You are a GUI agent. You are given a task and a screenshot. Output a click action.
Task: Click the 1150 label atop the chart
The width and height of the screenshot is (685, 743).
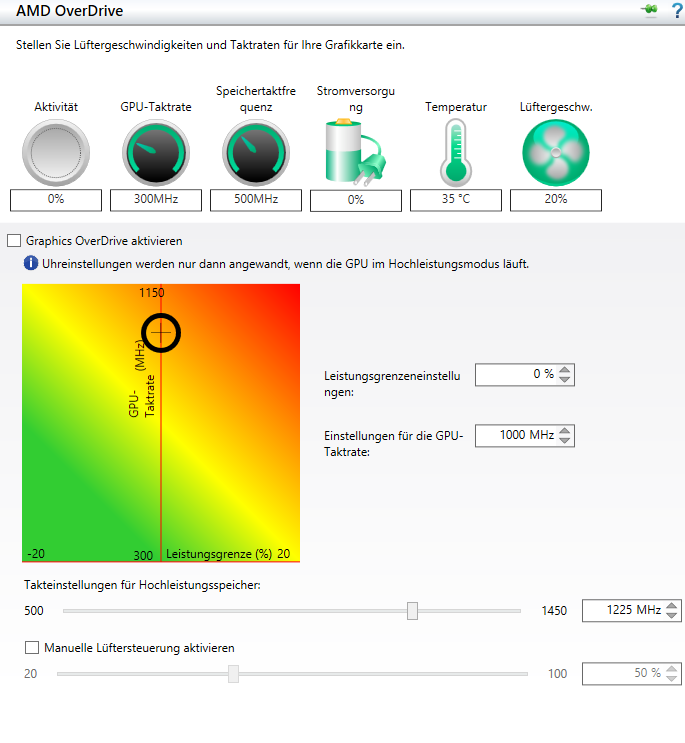(152, 293)
